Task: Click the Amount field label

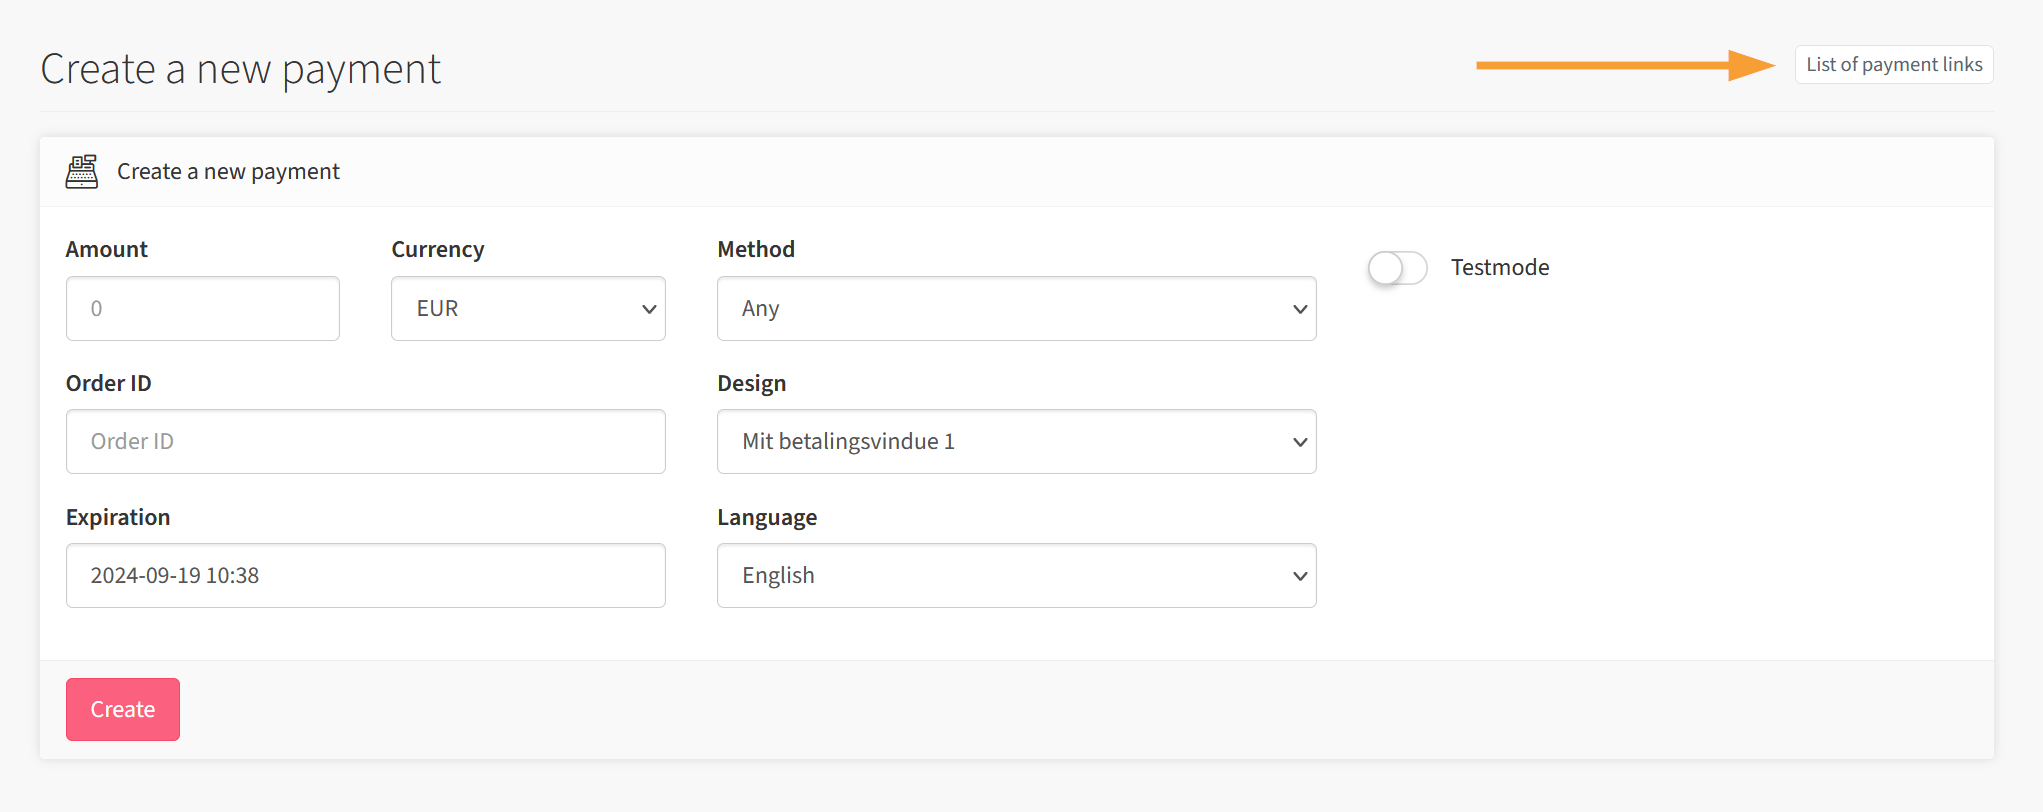Action: click(107, 250)
